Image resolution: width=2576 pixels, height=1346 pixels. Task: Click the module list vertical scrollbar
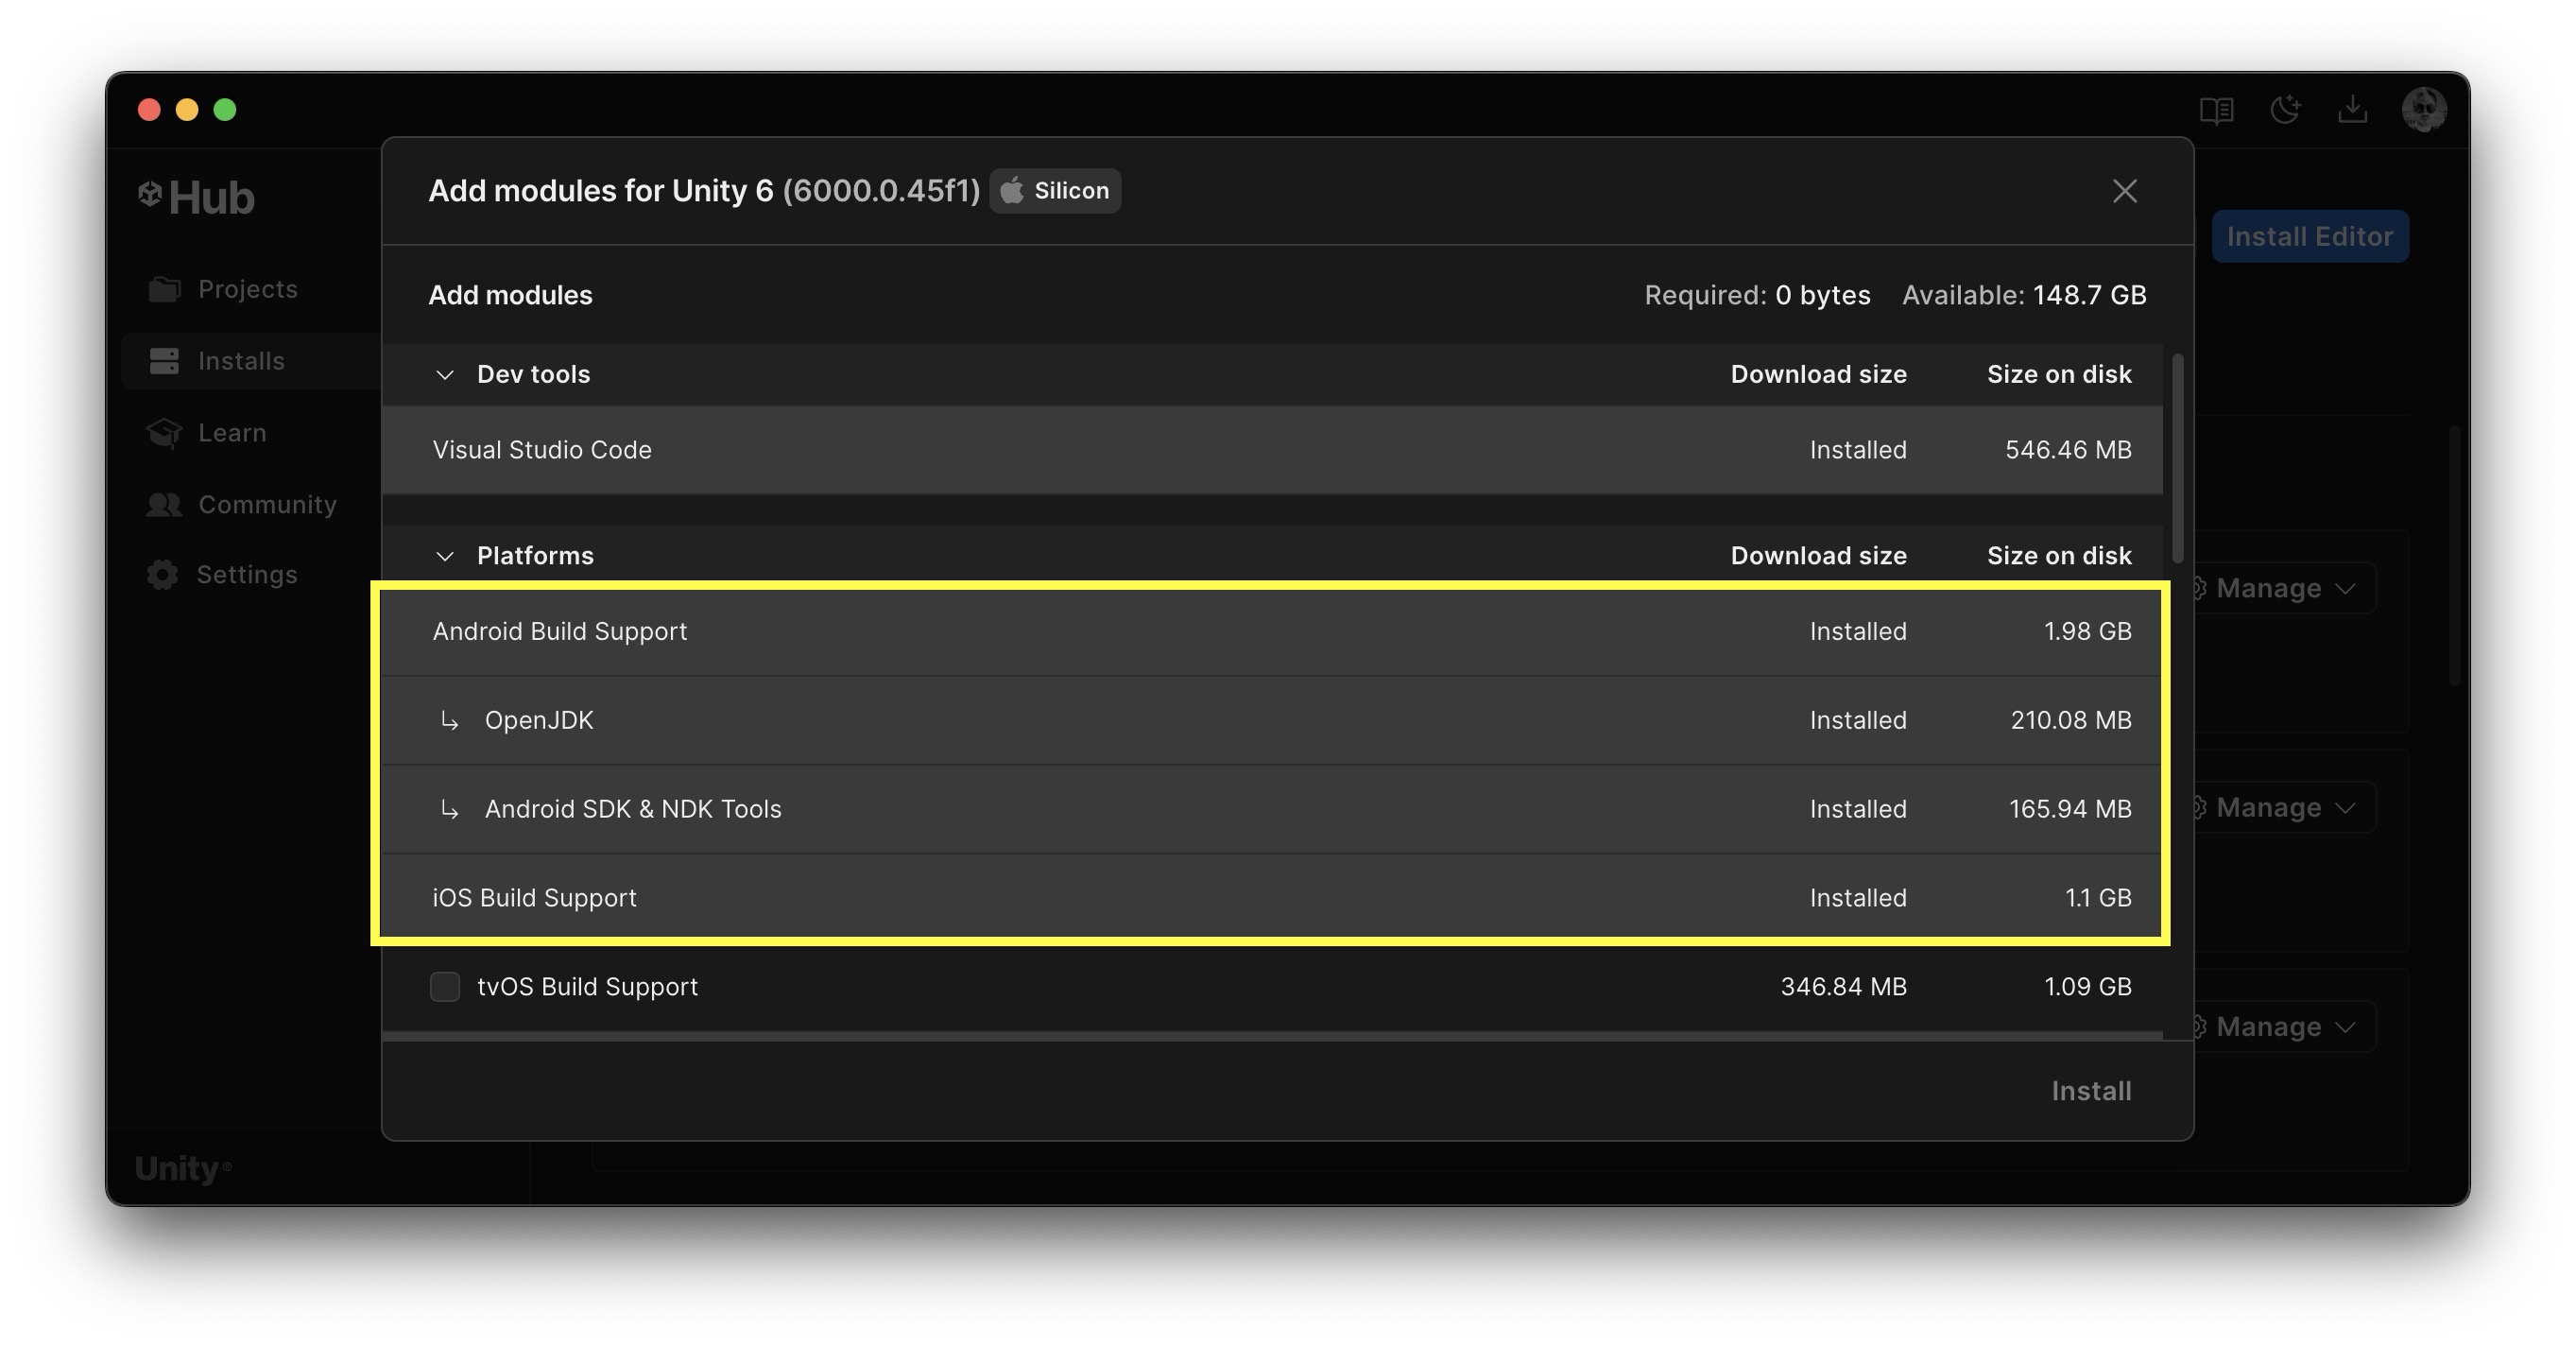pos(2177,460)
